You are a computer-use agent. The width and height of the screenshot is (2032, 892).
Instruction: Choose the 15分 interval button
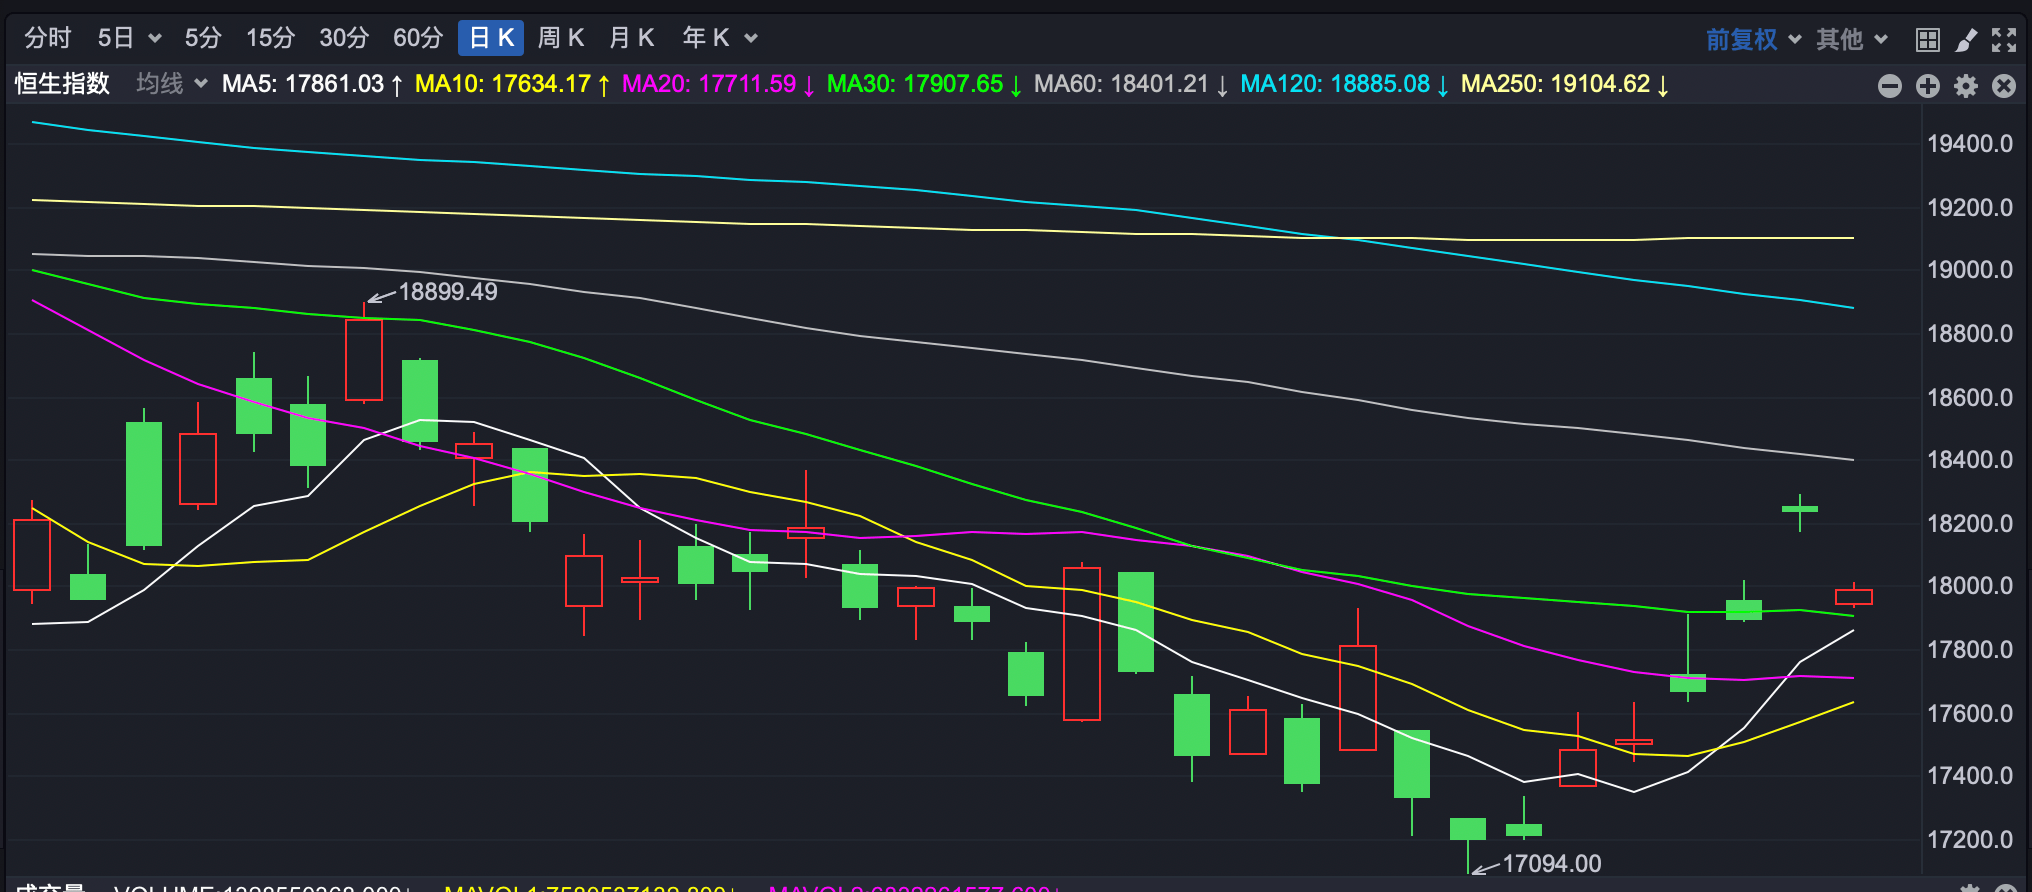point(270,38)
